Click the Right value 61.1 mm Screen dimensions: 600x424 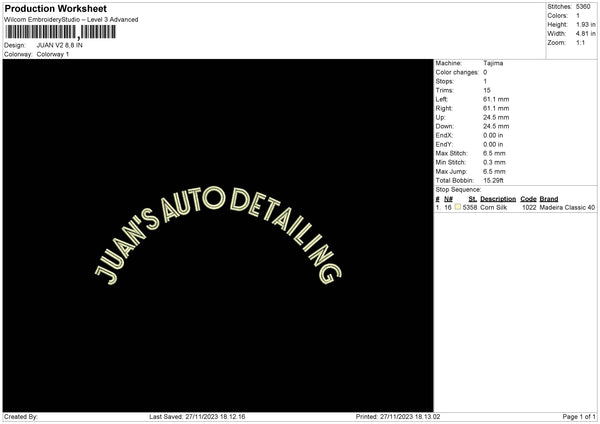[x=496, y=108]
